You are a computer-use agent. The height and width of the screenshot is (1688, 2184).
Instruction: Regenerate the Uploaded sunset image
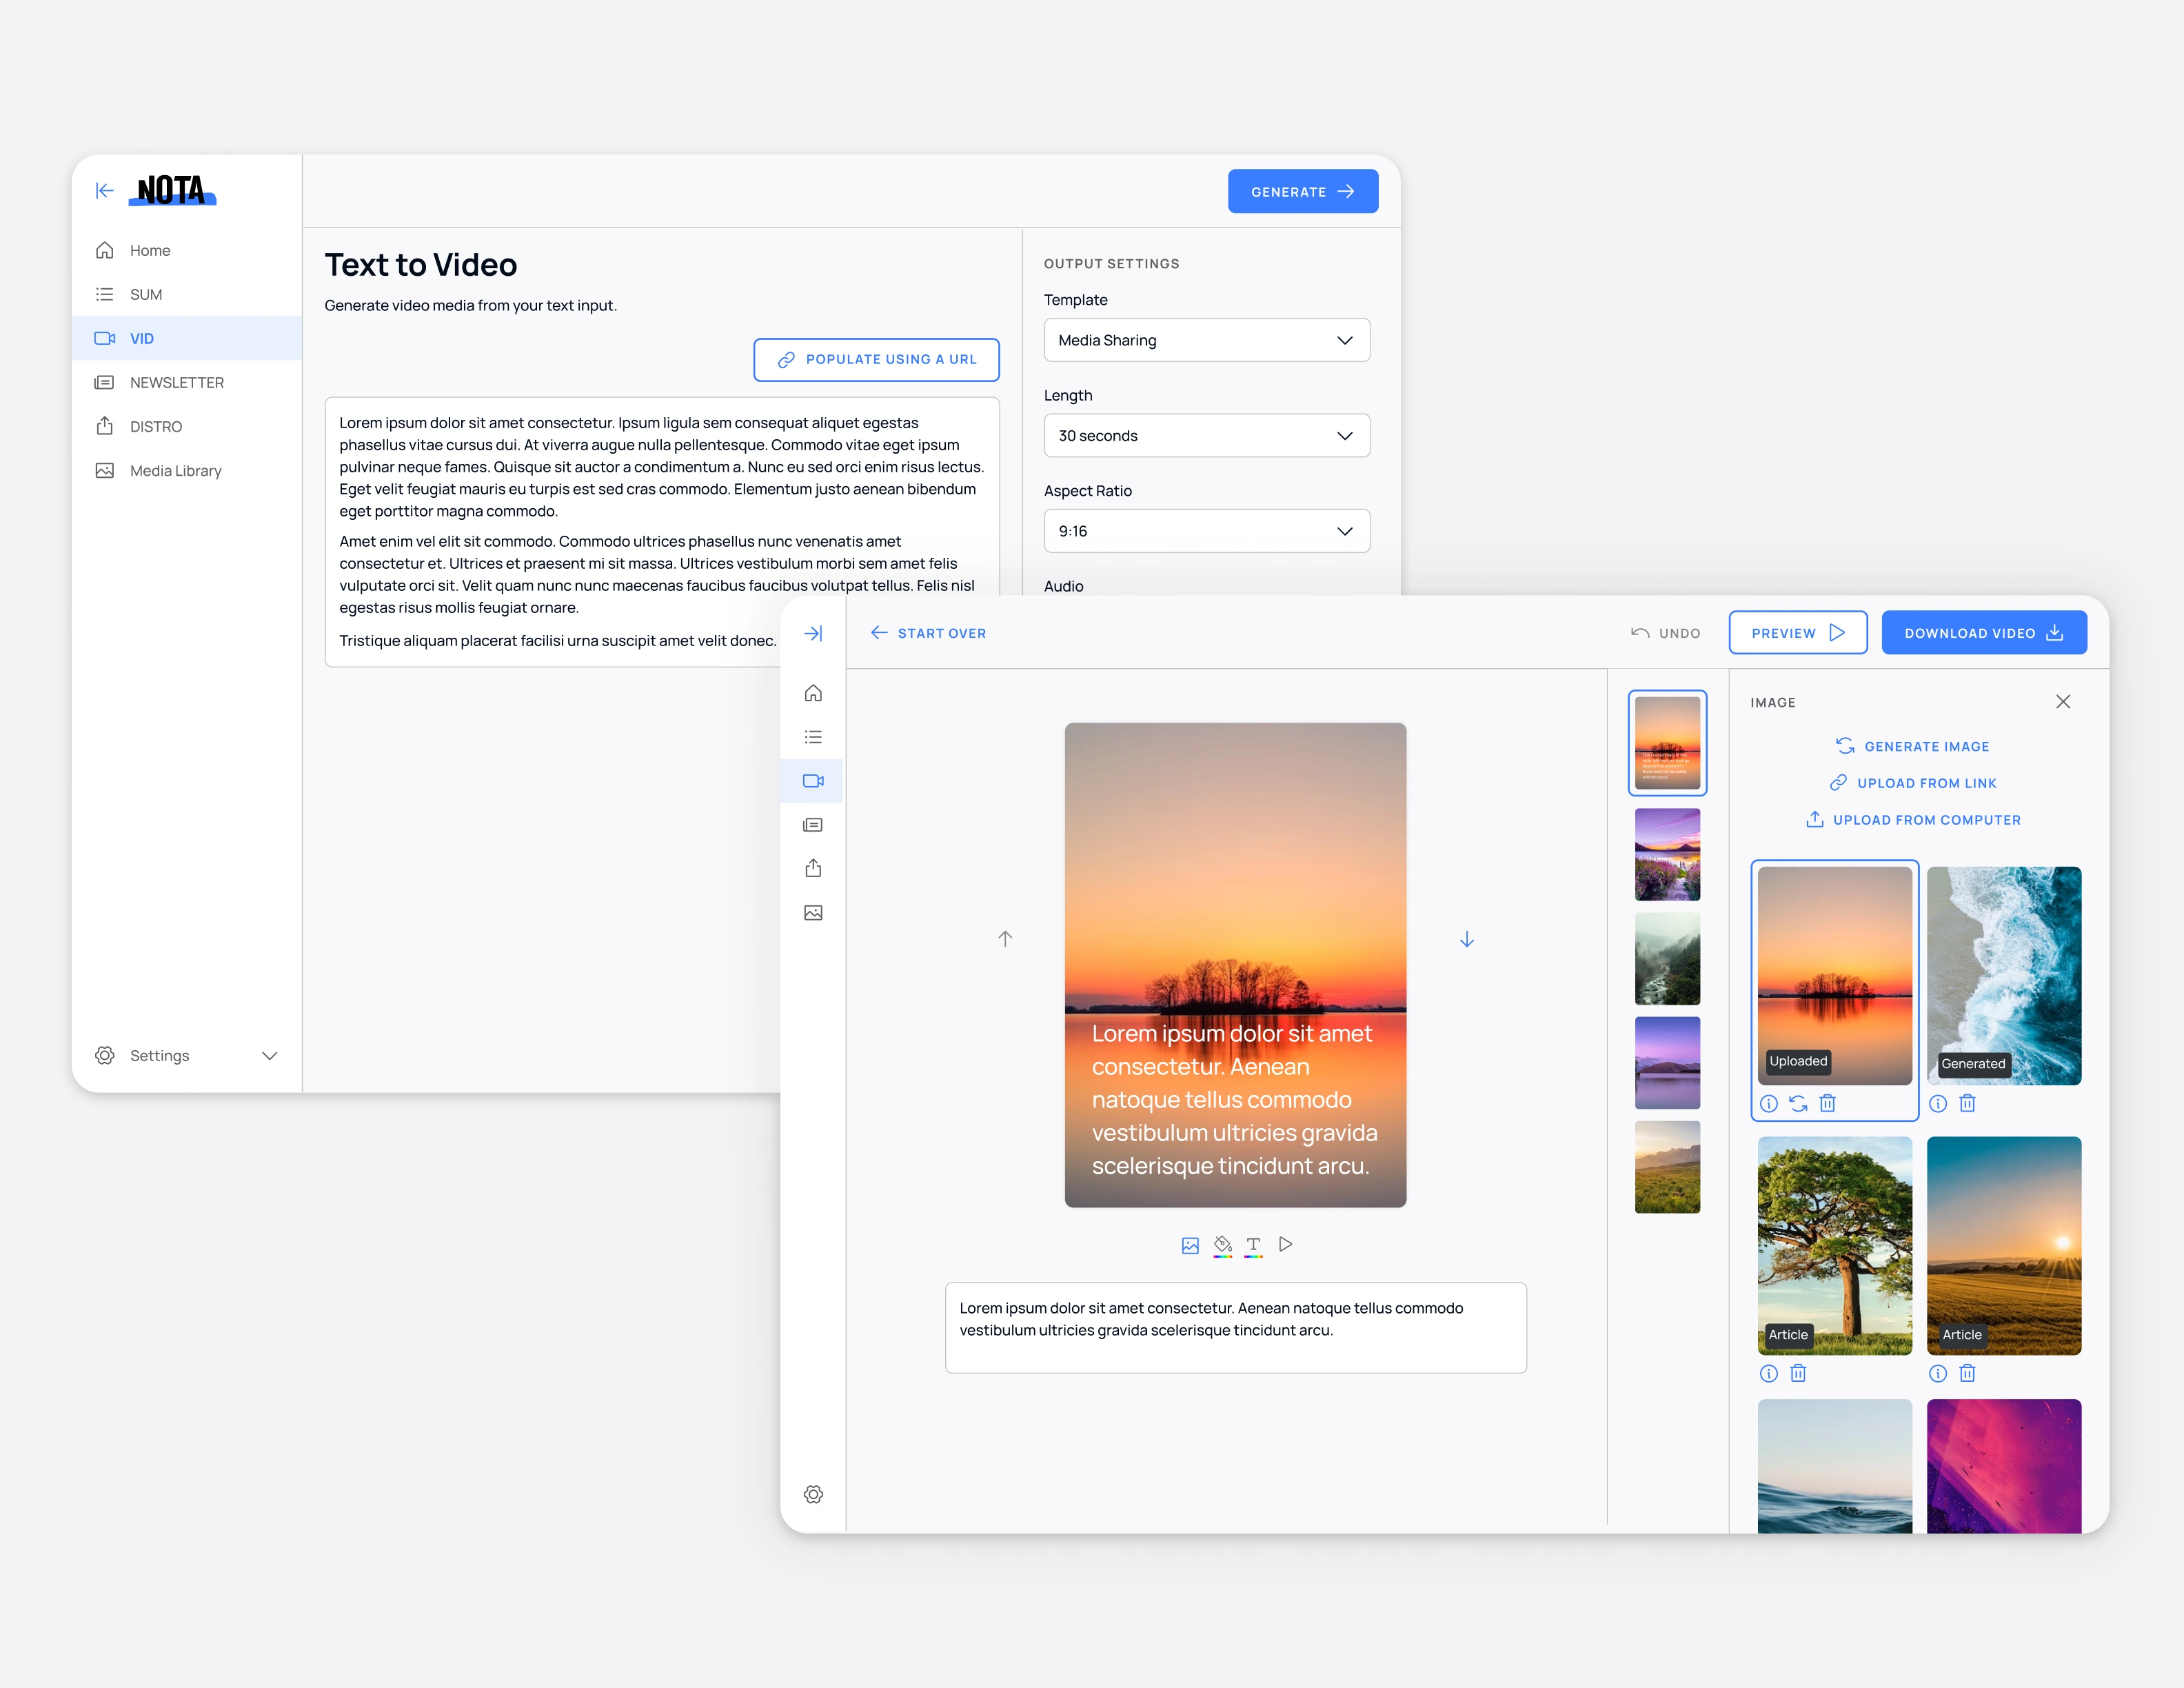[x=1798, y=1103]
